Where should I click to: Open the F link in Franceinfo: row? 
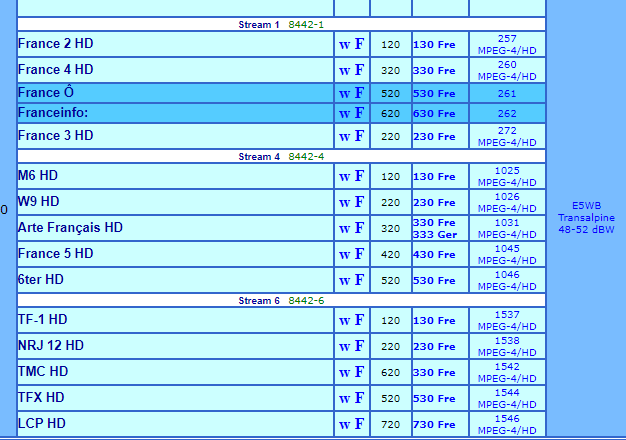coord(359,113)
